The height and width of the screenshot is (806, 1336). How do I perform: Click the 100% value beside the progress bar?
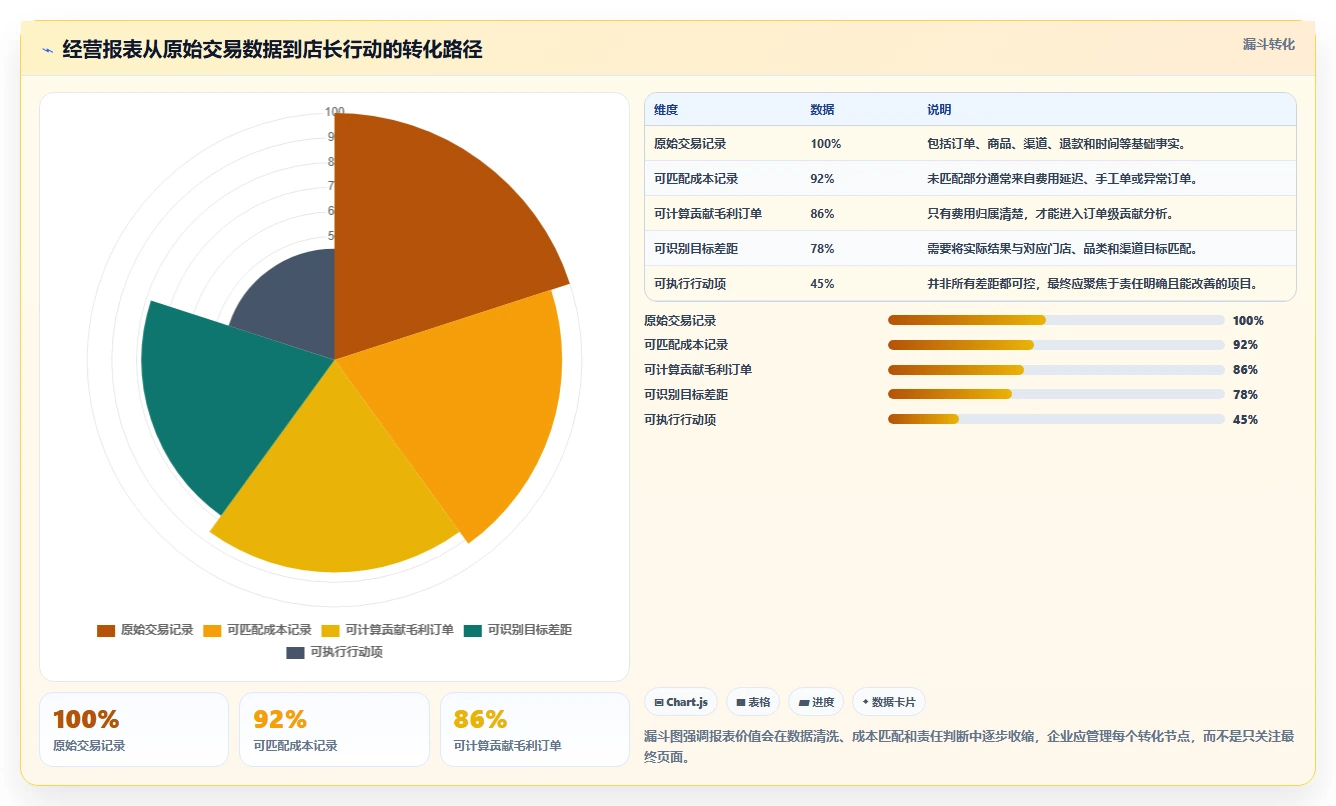click(x=1249, y=321)
